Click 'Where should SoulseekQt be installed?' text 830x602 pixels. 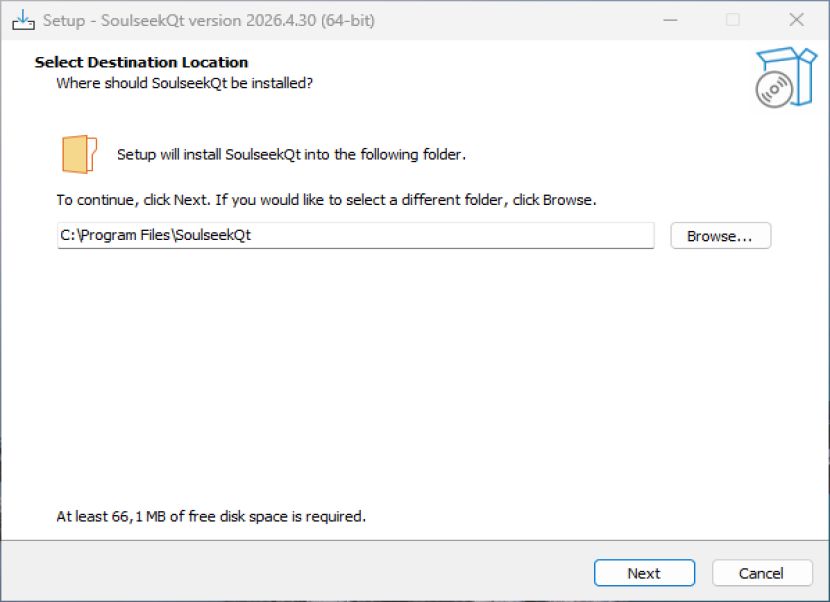[x=185, y=83]
